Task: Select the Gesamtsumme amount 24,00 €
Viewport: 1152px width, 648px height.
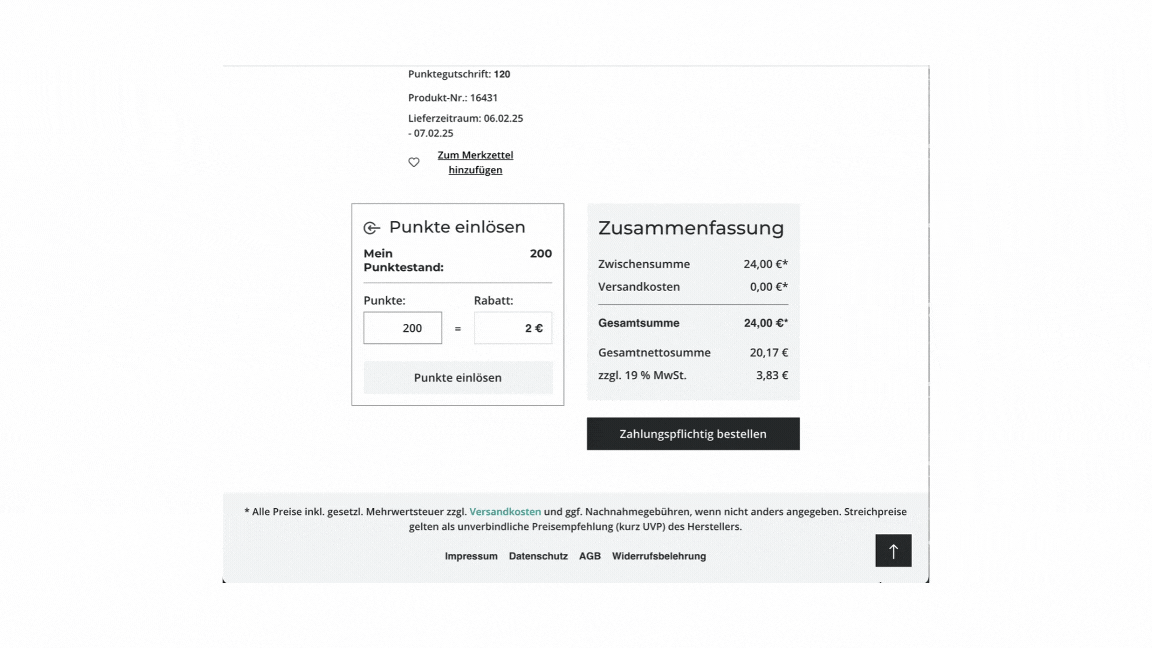Action: tap(765, 323)
